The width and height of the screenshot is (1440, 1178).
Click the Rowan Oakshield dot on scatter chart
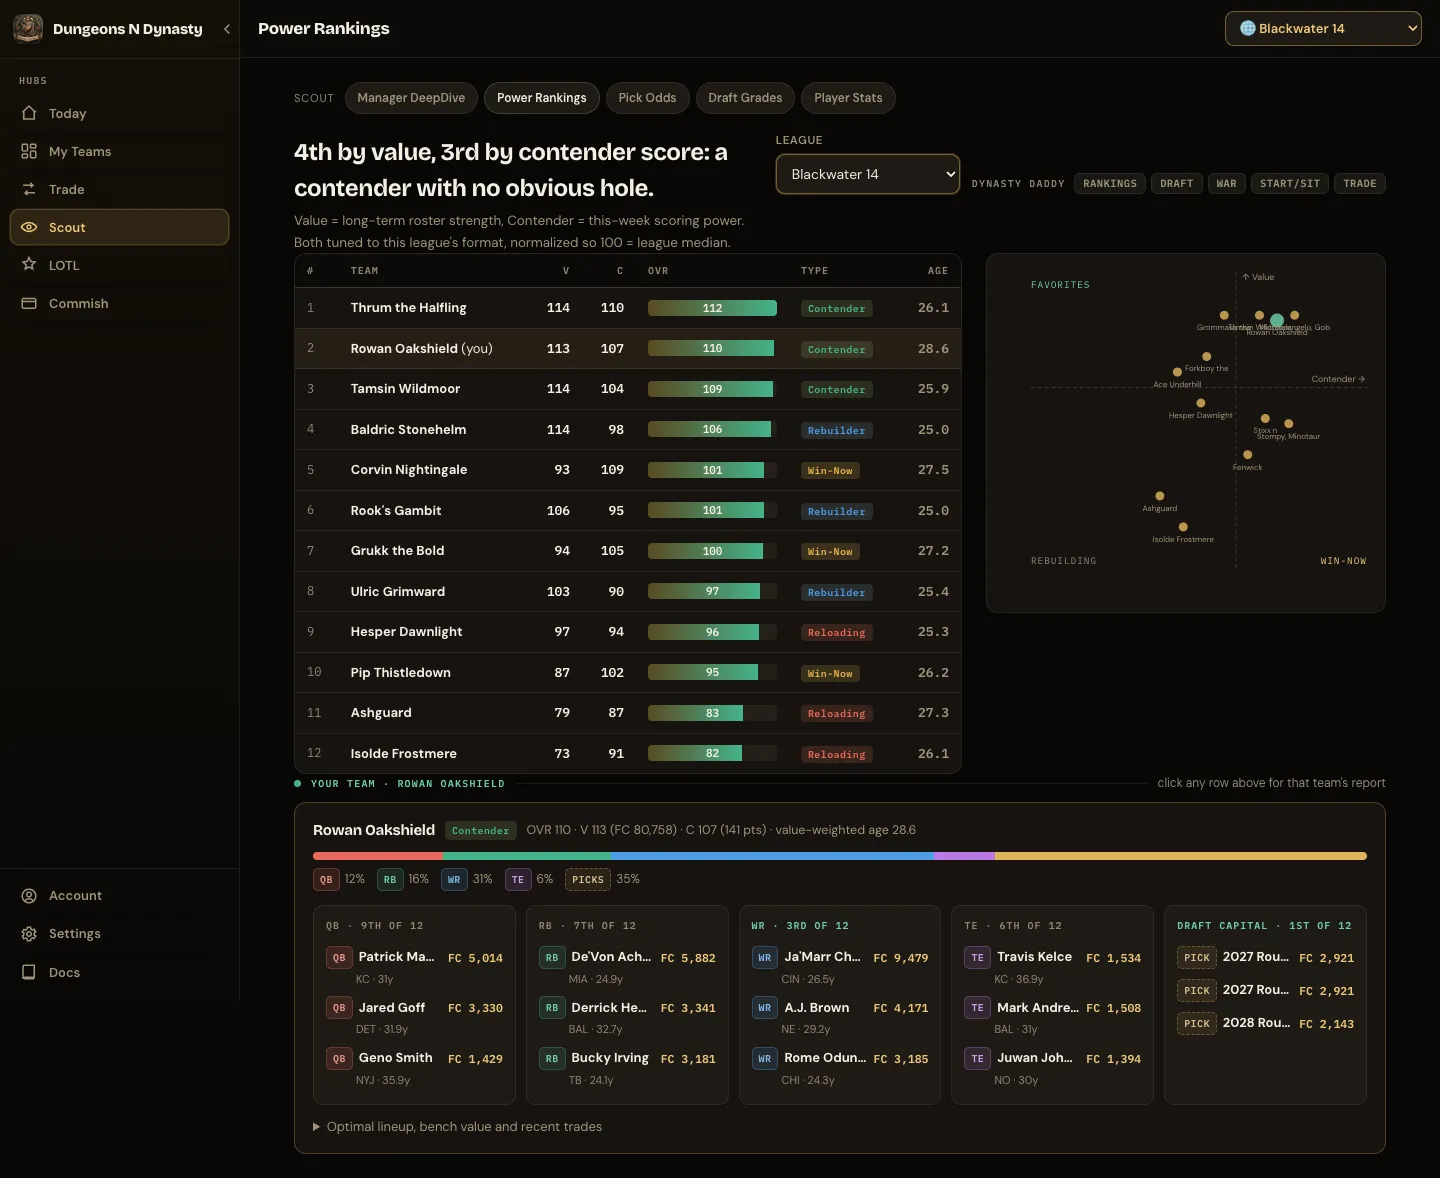pyautogui.click(x=1277, y=321)
